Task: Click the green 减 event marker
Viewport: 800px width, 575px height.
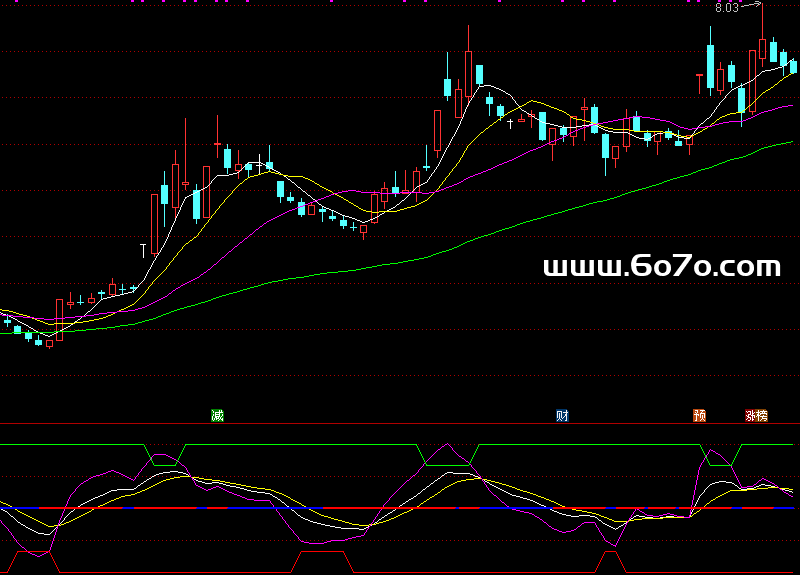Action: pyautogui.click(x=217, y=416)
